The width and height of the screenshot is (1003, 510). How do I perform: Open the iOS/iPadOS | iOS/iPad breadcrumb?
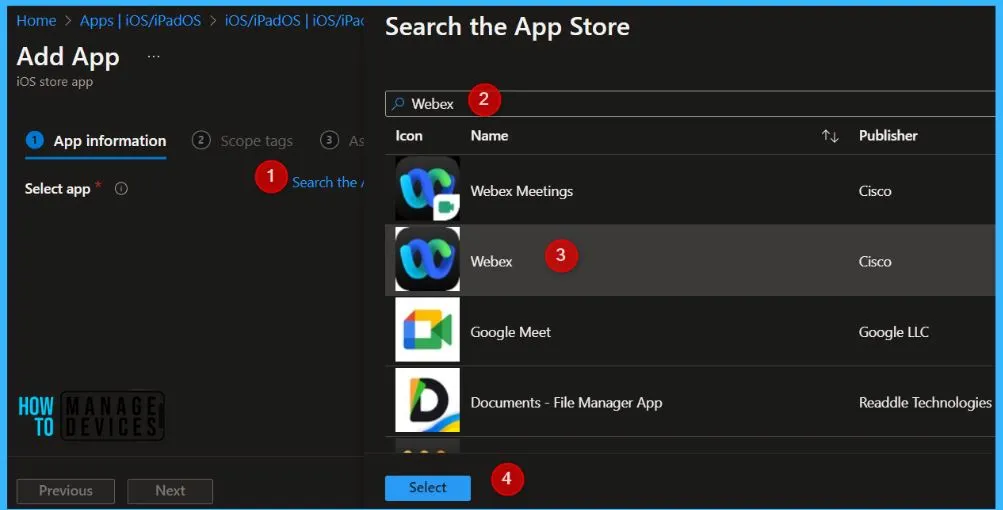[294, 20]
